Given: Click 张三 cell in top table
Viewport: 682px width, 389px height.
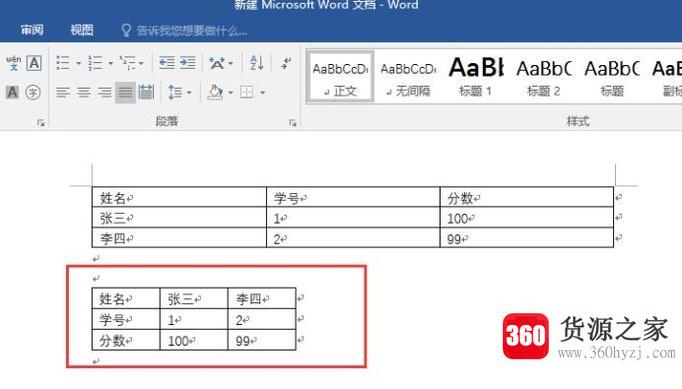Looking at the screenshot, I should point(179,218).
